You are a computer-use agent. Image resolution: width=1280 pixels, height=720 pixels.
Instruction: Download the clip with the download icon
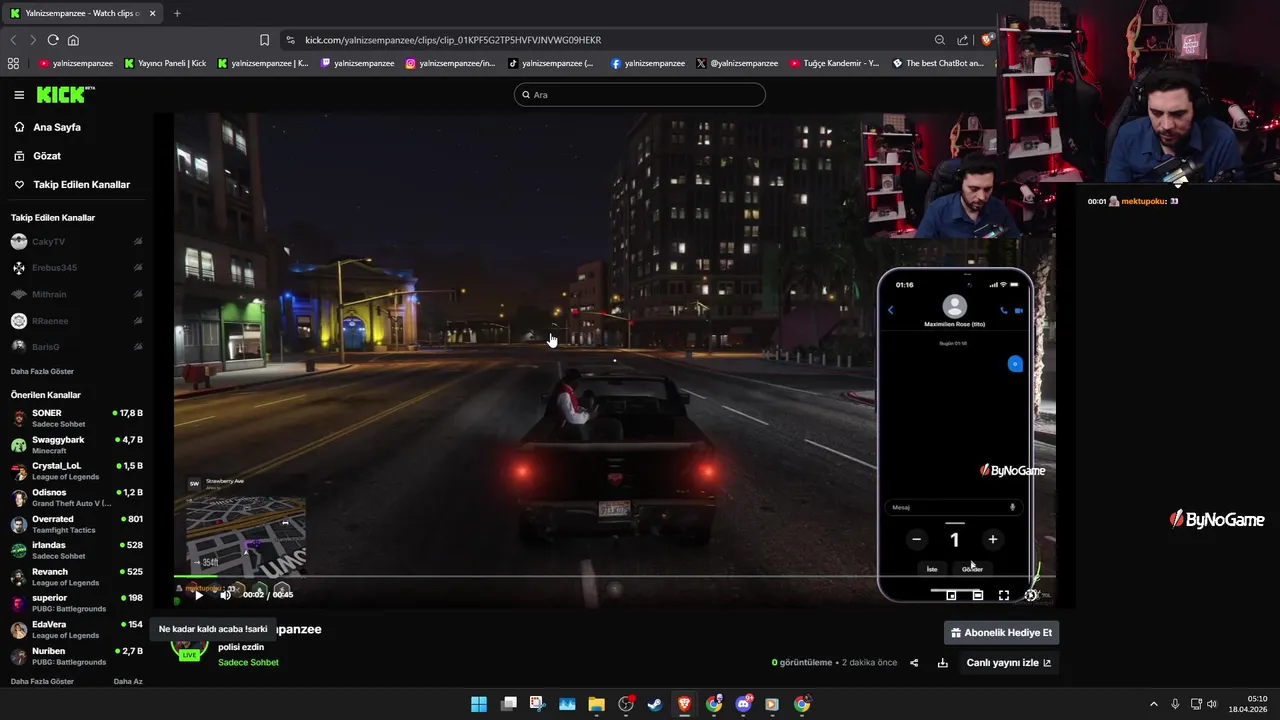point(942,663)
